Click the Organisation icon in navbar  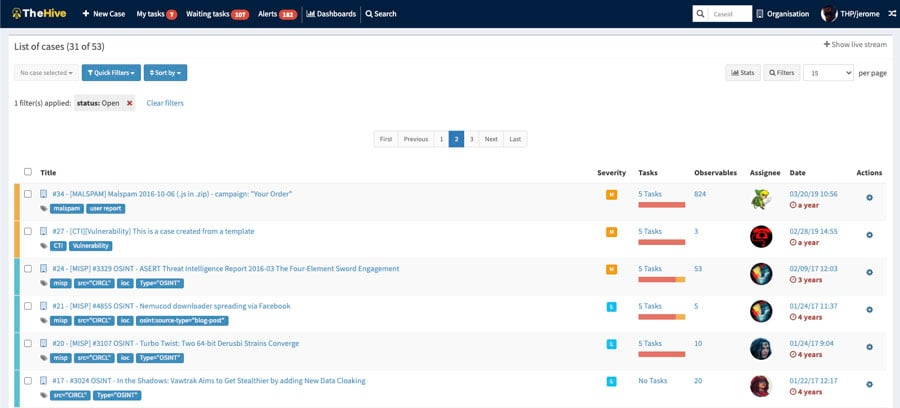pyautogui.click(x=760, y=14)
